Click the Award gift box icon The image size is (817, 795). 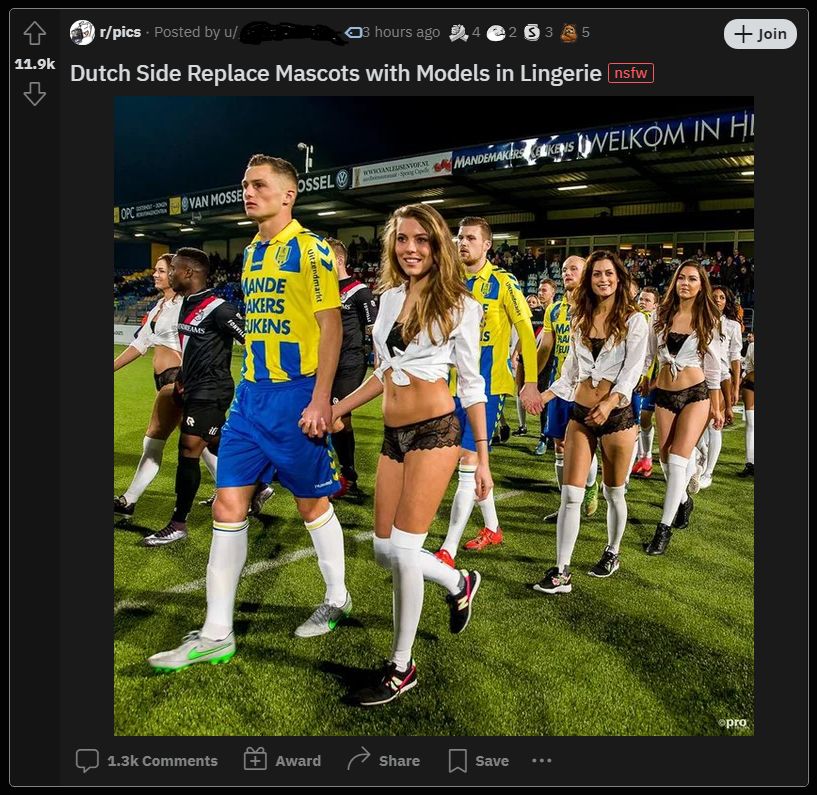[254, 760]
